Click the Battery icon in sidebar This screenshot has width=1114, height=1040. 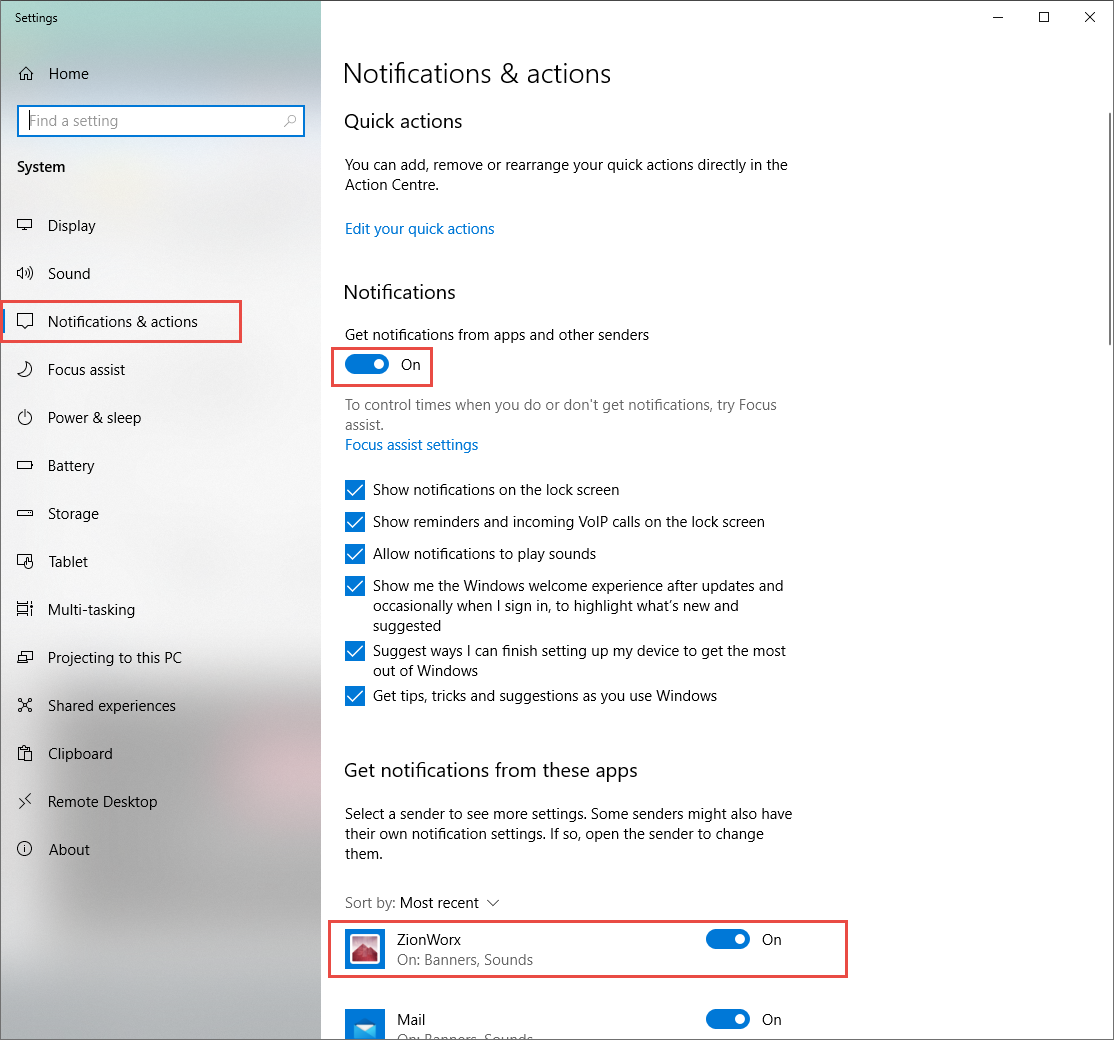[25, 465]
